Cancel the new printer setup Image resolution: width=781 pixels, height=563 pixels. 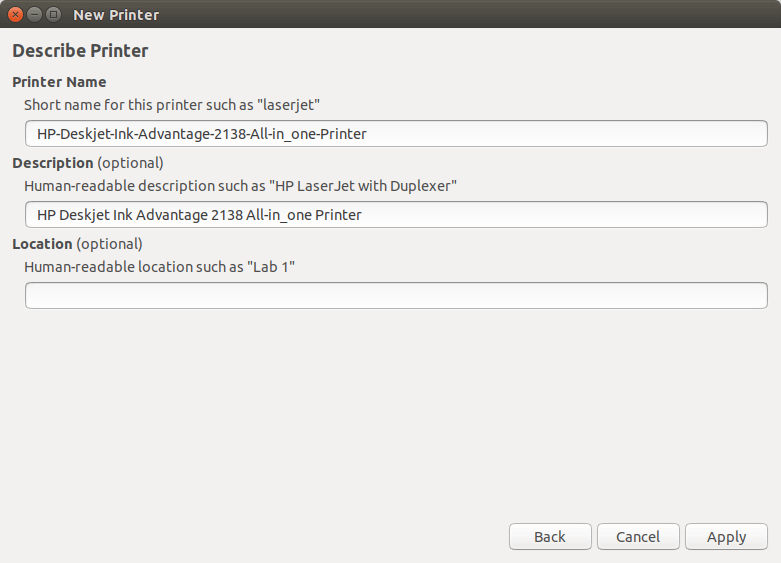638,537
